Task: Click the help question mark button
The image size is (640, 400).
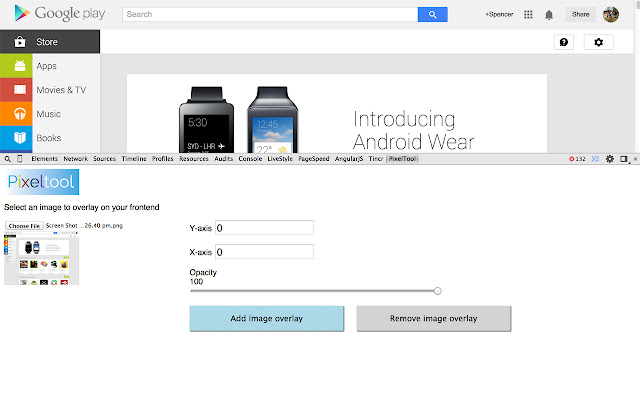Action: (564, 42)
